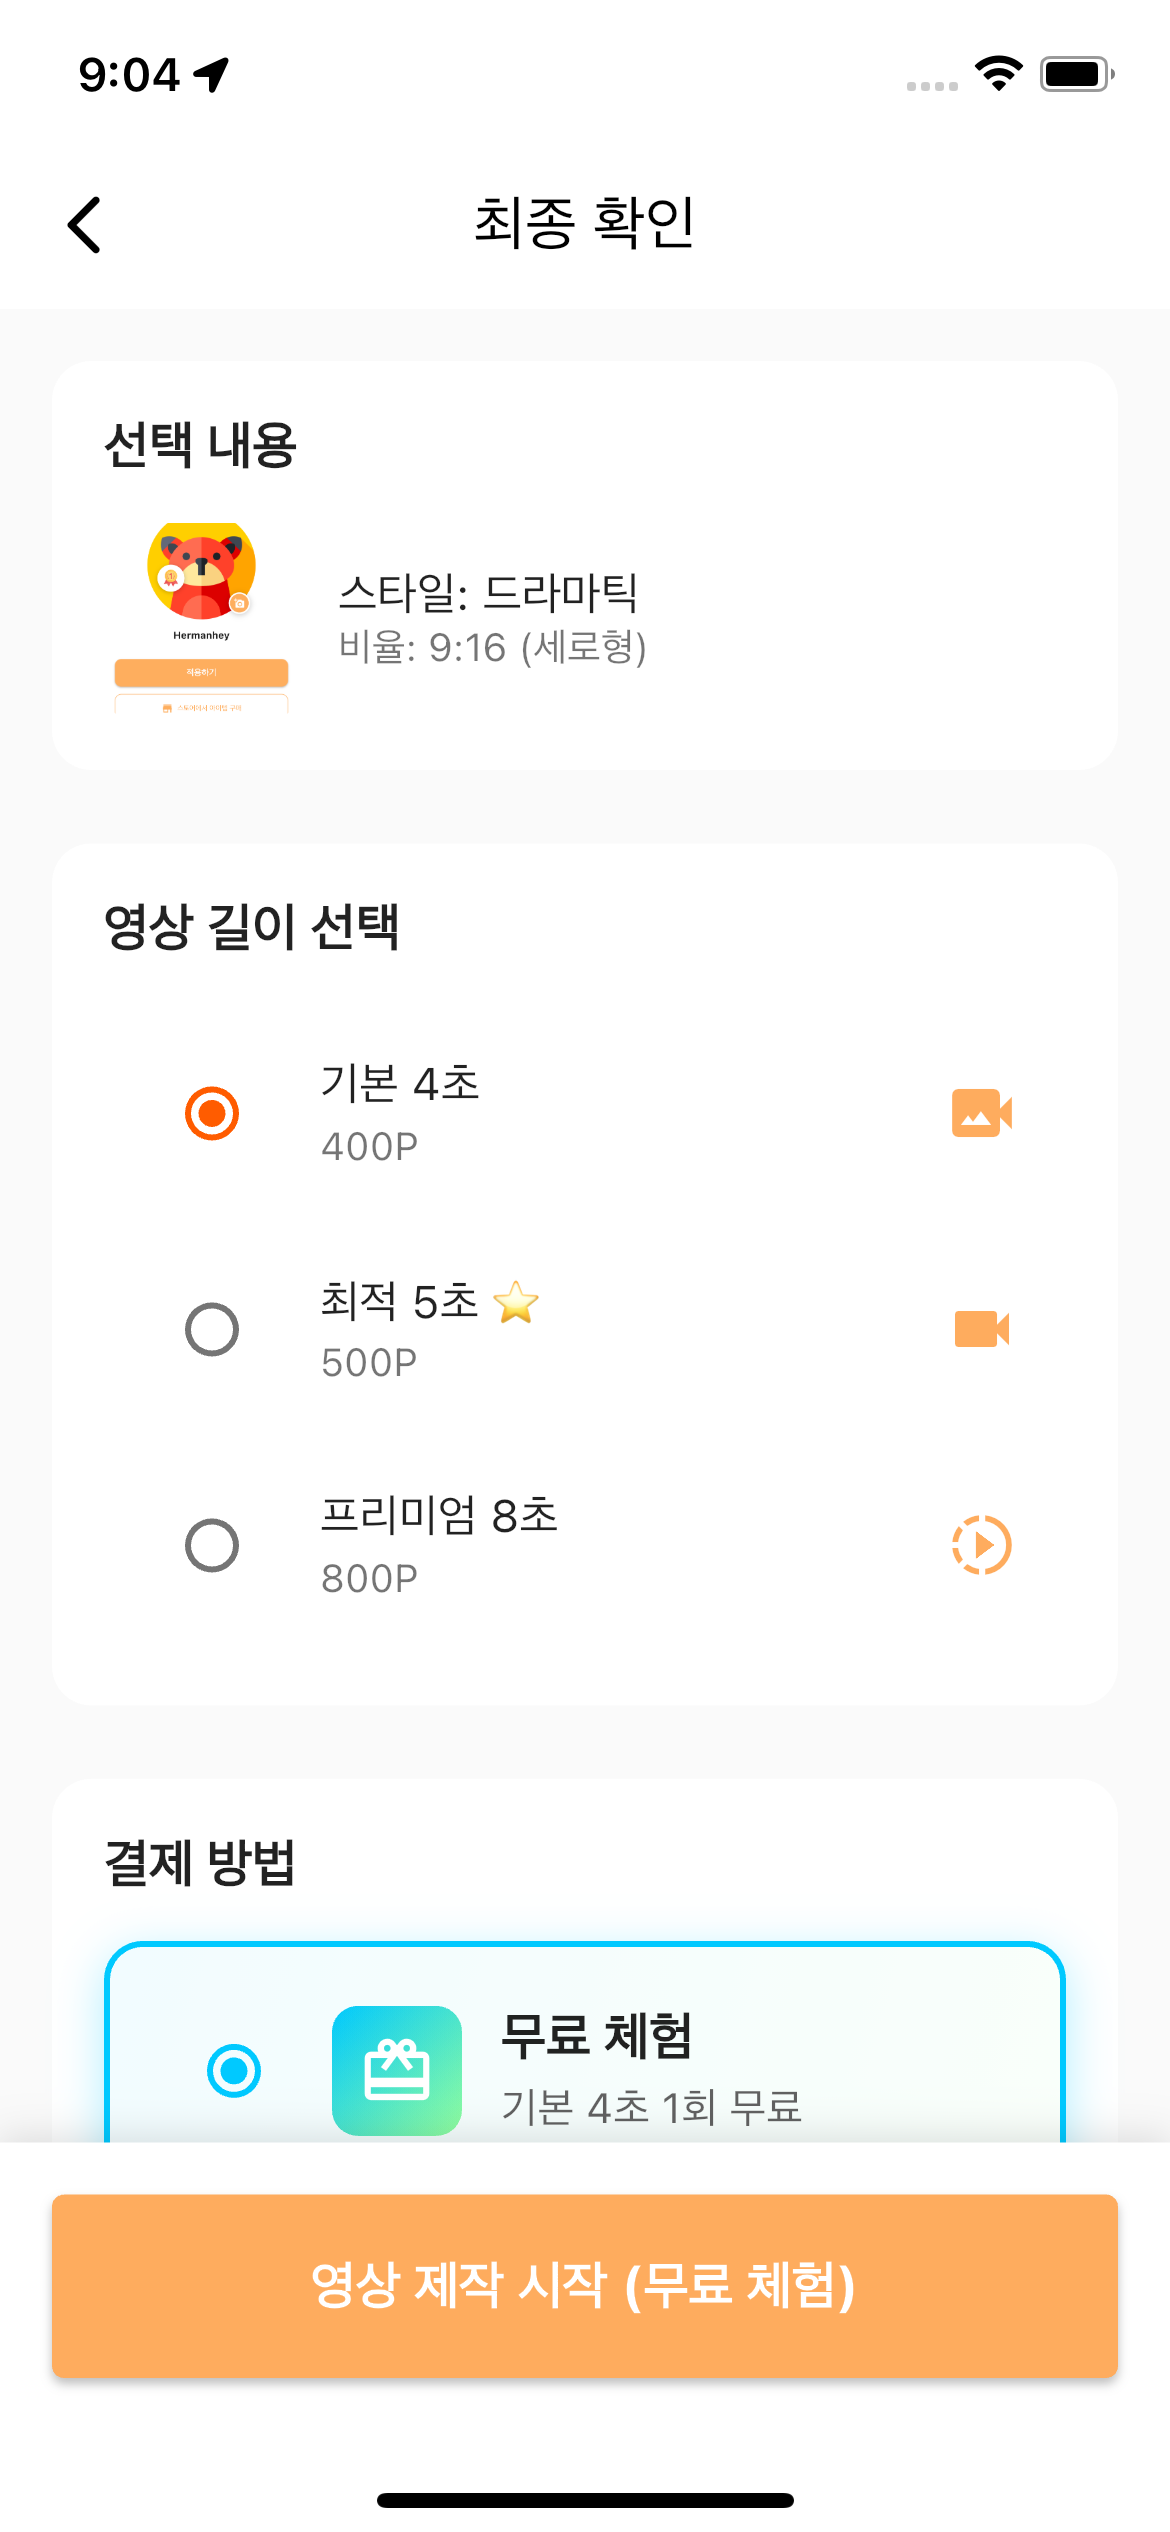
Task: Tap the home indicator bar
Action: (x=585, y=2500)
